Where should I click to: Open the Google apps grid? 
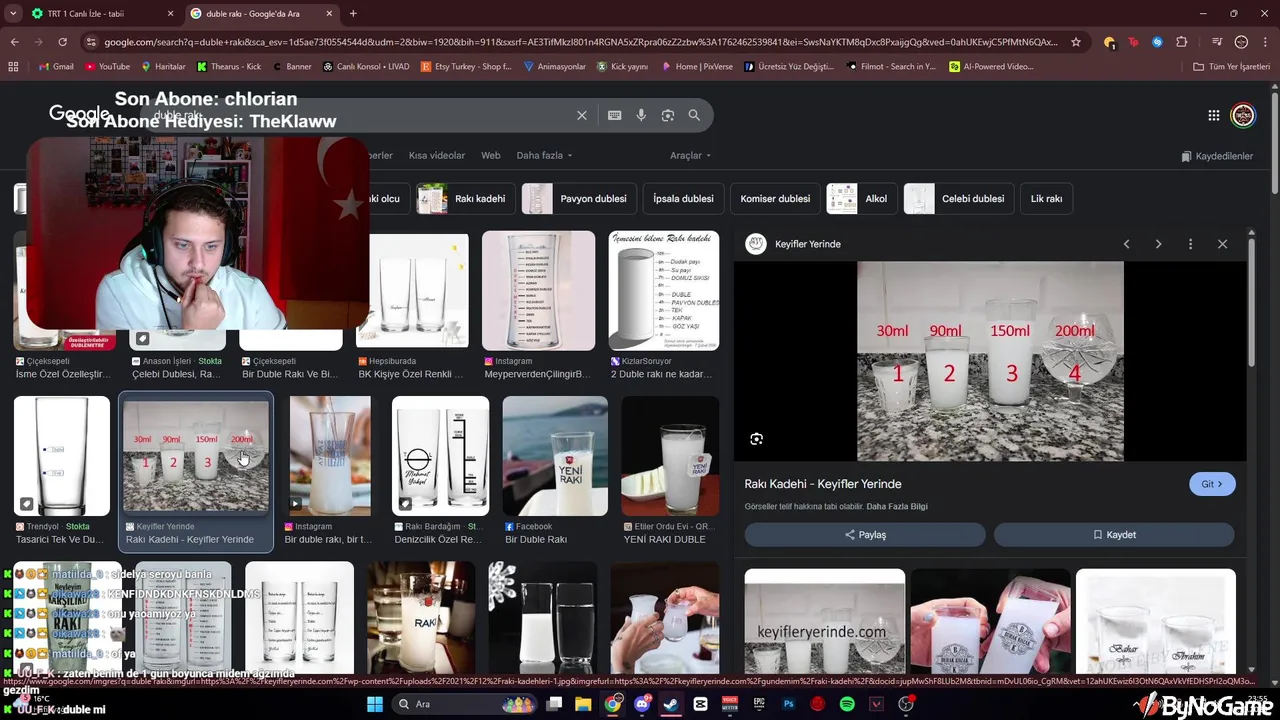pos(1213,115)
